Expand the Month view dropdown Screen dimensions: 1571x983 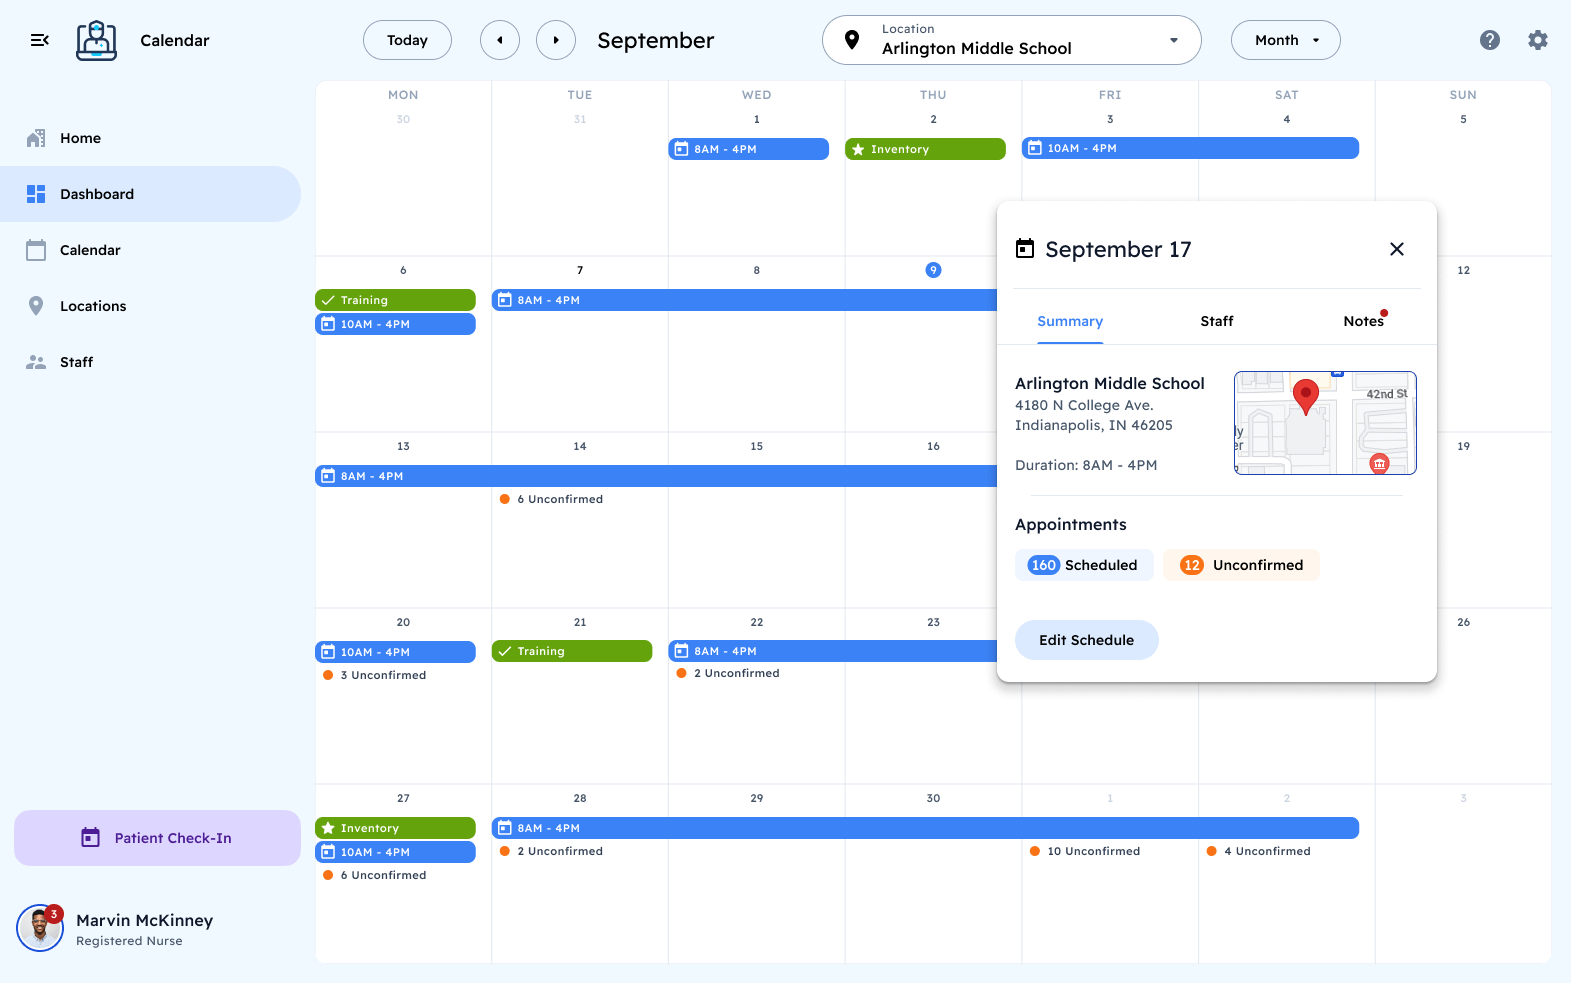point(1285,40)
